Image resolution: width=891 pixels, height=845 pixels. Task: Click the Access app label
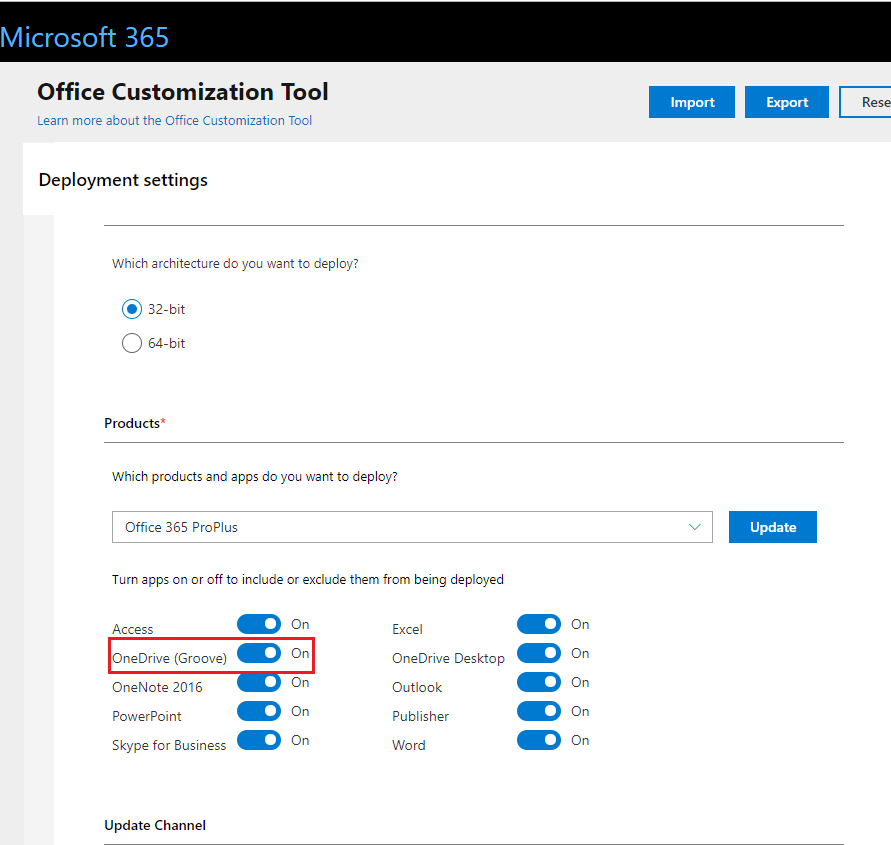pyautogui.click(x=132, y=629)
